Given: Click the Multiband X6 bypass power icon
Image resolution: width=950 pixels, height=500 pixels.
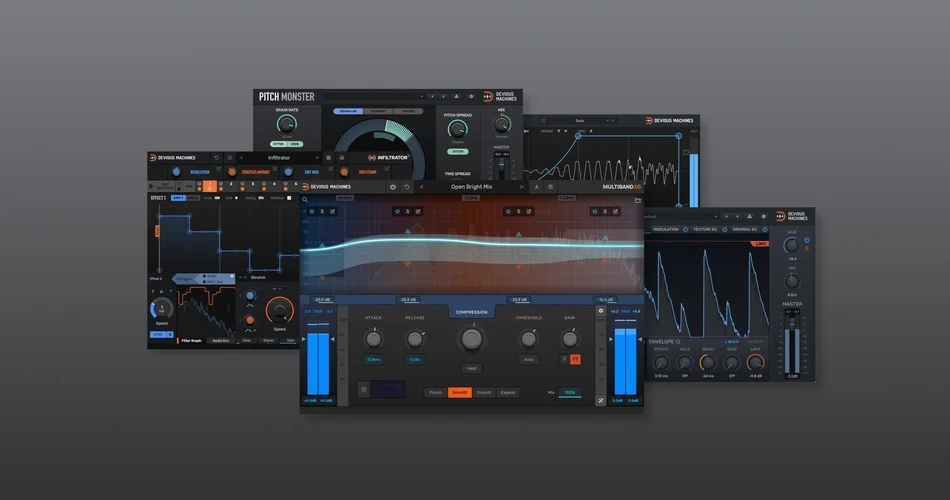Looking at the screenshot, I should tap(393, 187).
